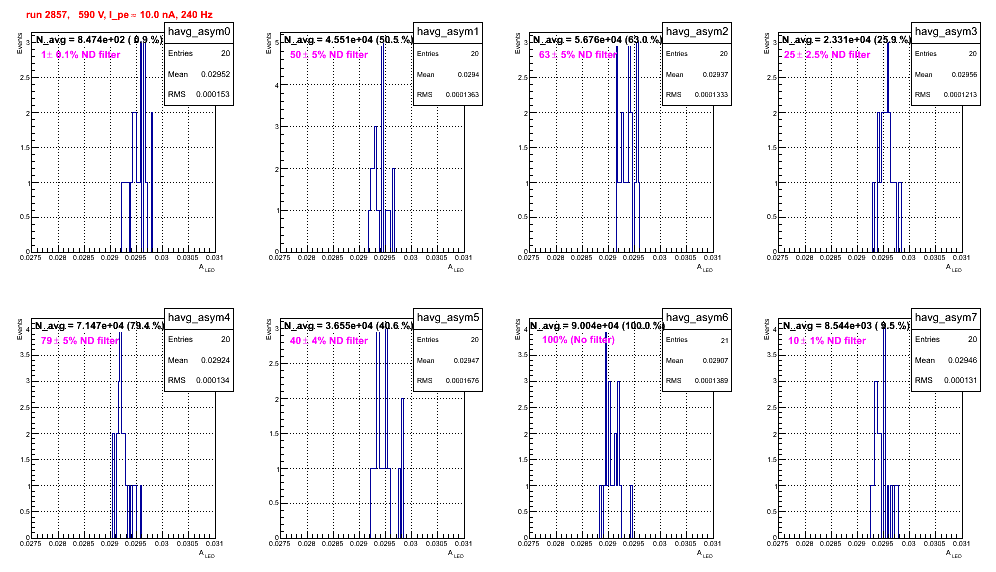Click Mean value 0.02946 in havg_asym7 box
The height and width of the screenshot is (572, 996).
point(962,360)
